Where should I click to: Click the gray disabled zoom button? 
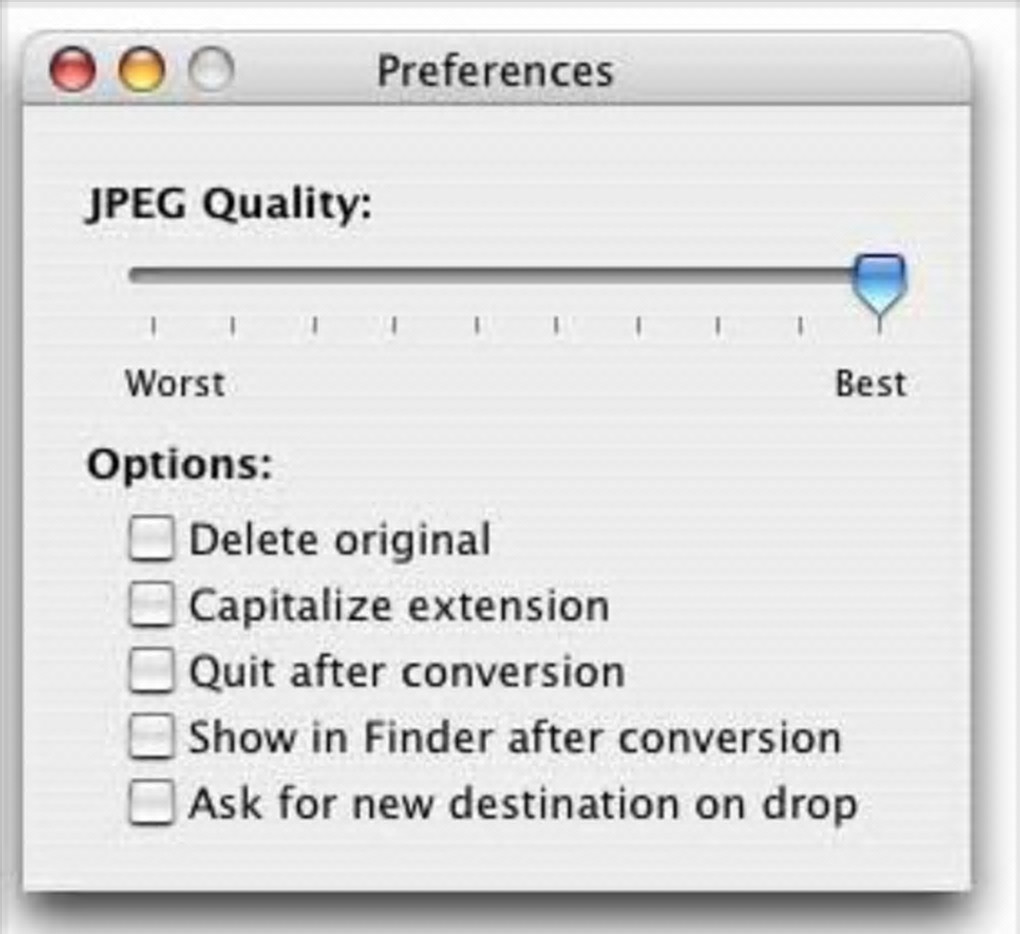pyautogui.click(x=211, y=71)
